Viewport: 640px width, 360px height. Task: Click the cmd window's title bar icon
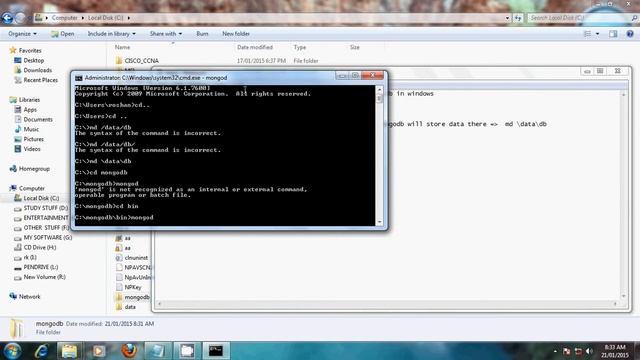pyautogui.click(x=78, y=78)
